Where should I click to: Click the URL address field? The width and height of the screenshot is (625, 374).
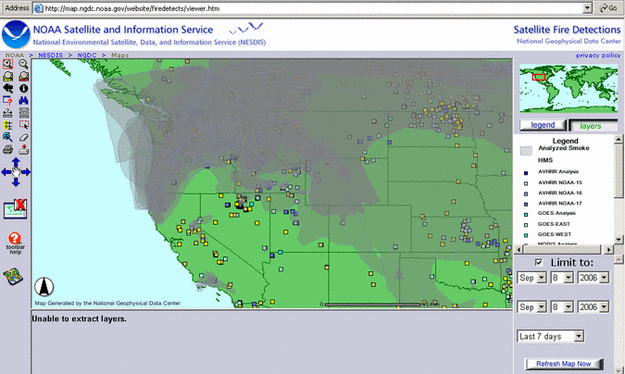coord(313,8)
